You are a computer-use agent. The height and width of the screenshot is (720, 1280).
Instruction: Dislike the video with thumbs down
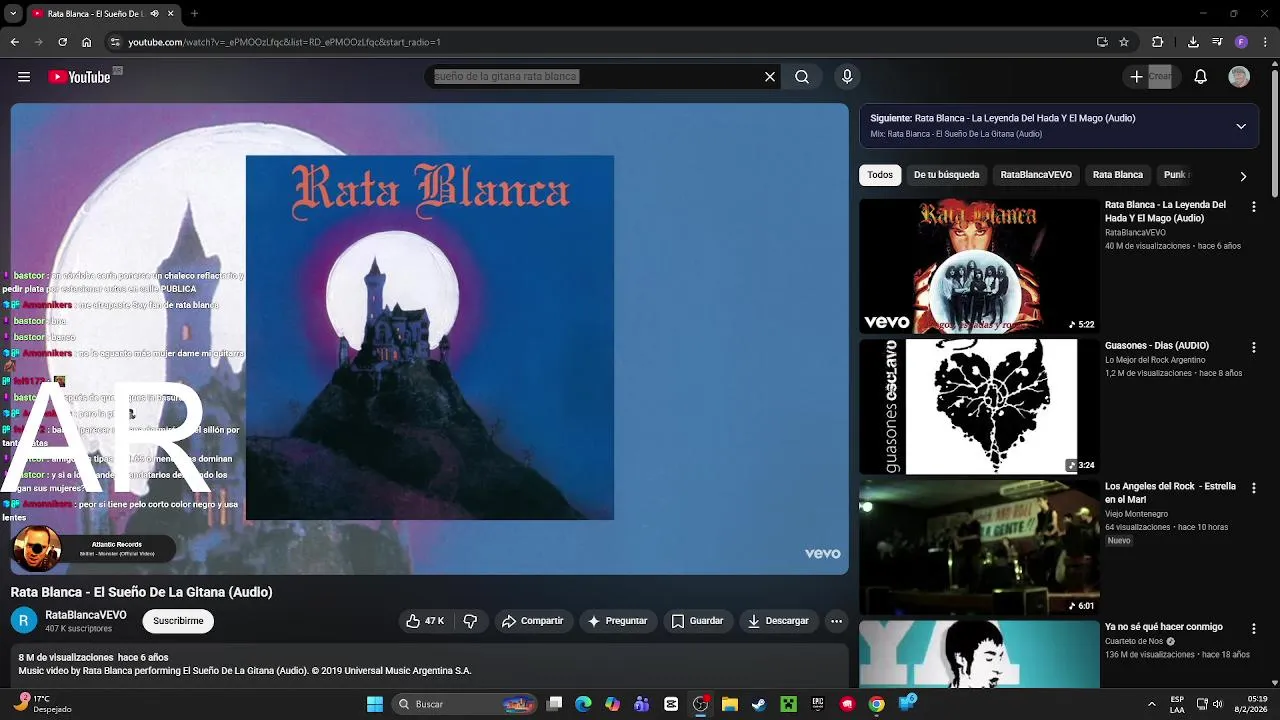(470, 621)
